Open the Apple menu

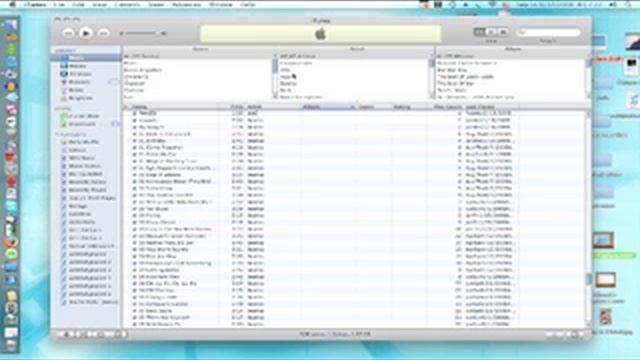tap(12, 4)
